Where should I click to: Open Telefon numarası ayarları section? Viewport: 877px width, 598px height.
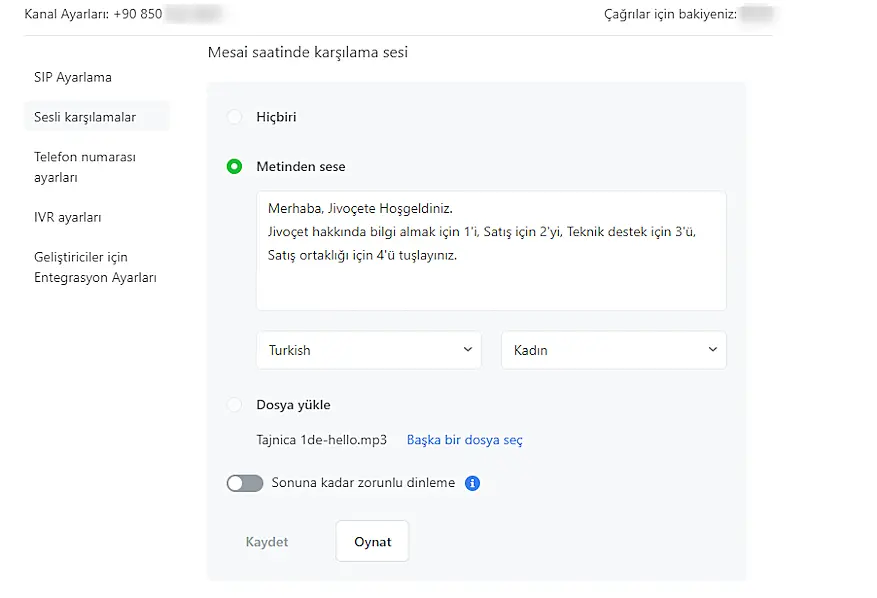pyautogui.click(x=85, y=167)
